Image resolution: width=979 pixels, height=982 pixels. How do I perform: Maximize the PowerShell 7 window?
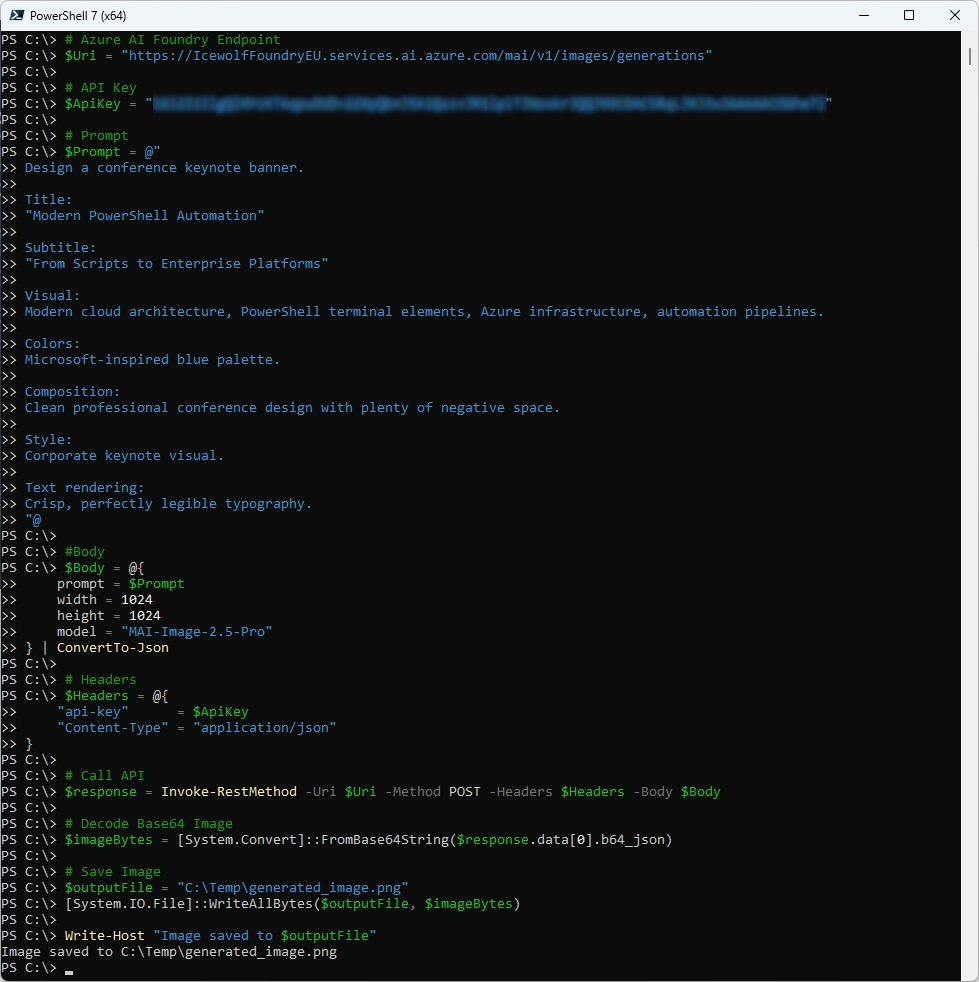pos(909,15)
